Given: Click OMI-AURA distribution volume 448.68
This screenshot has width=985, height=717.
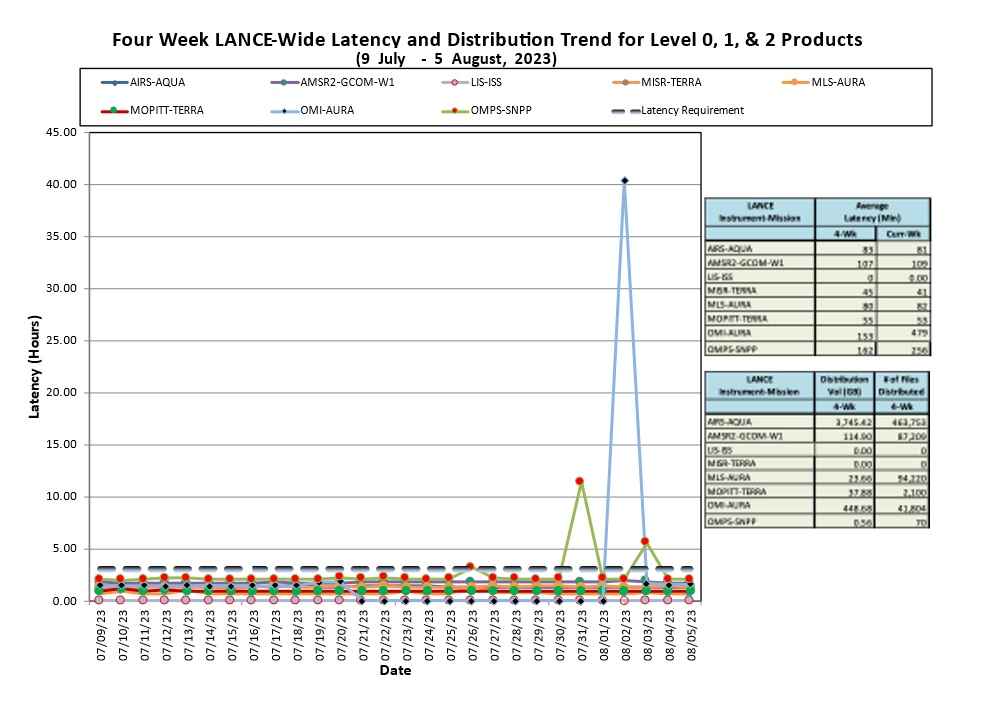Looking at the screenshot, I should [857, 508].
